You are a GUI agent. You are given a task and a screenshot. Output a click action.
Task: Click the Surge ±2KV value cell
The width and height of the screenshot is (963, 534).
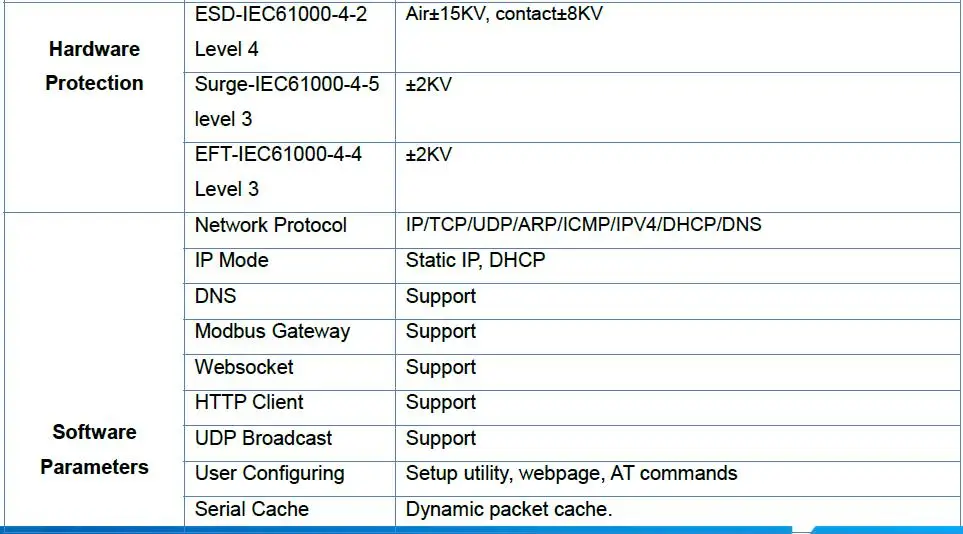[678, 108]
